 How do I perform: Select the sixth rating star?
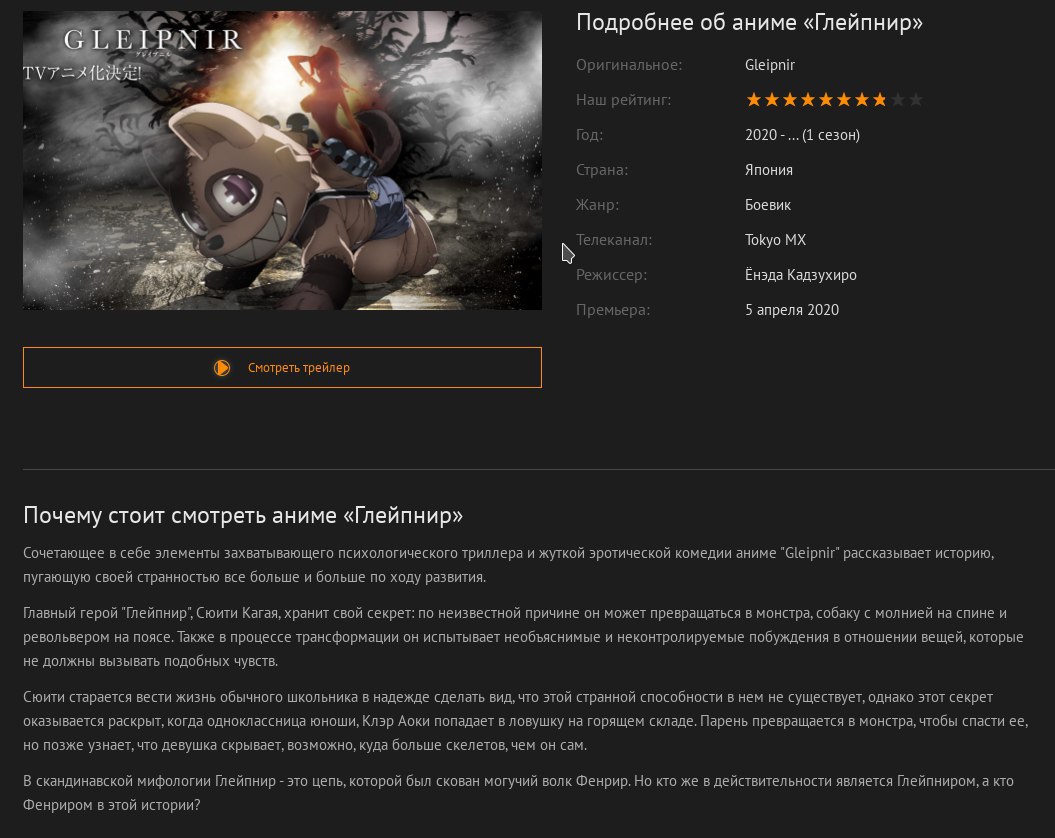[x=844, y=100]
